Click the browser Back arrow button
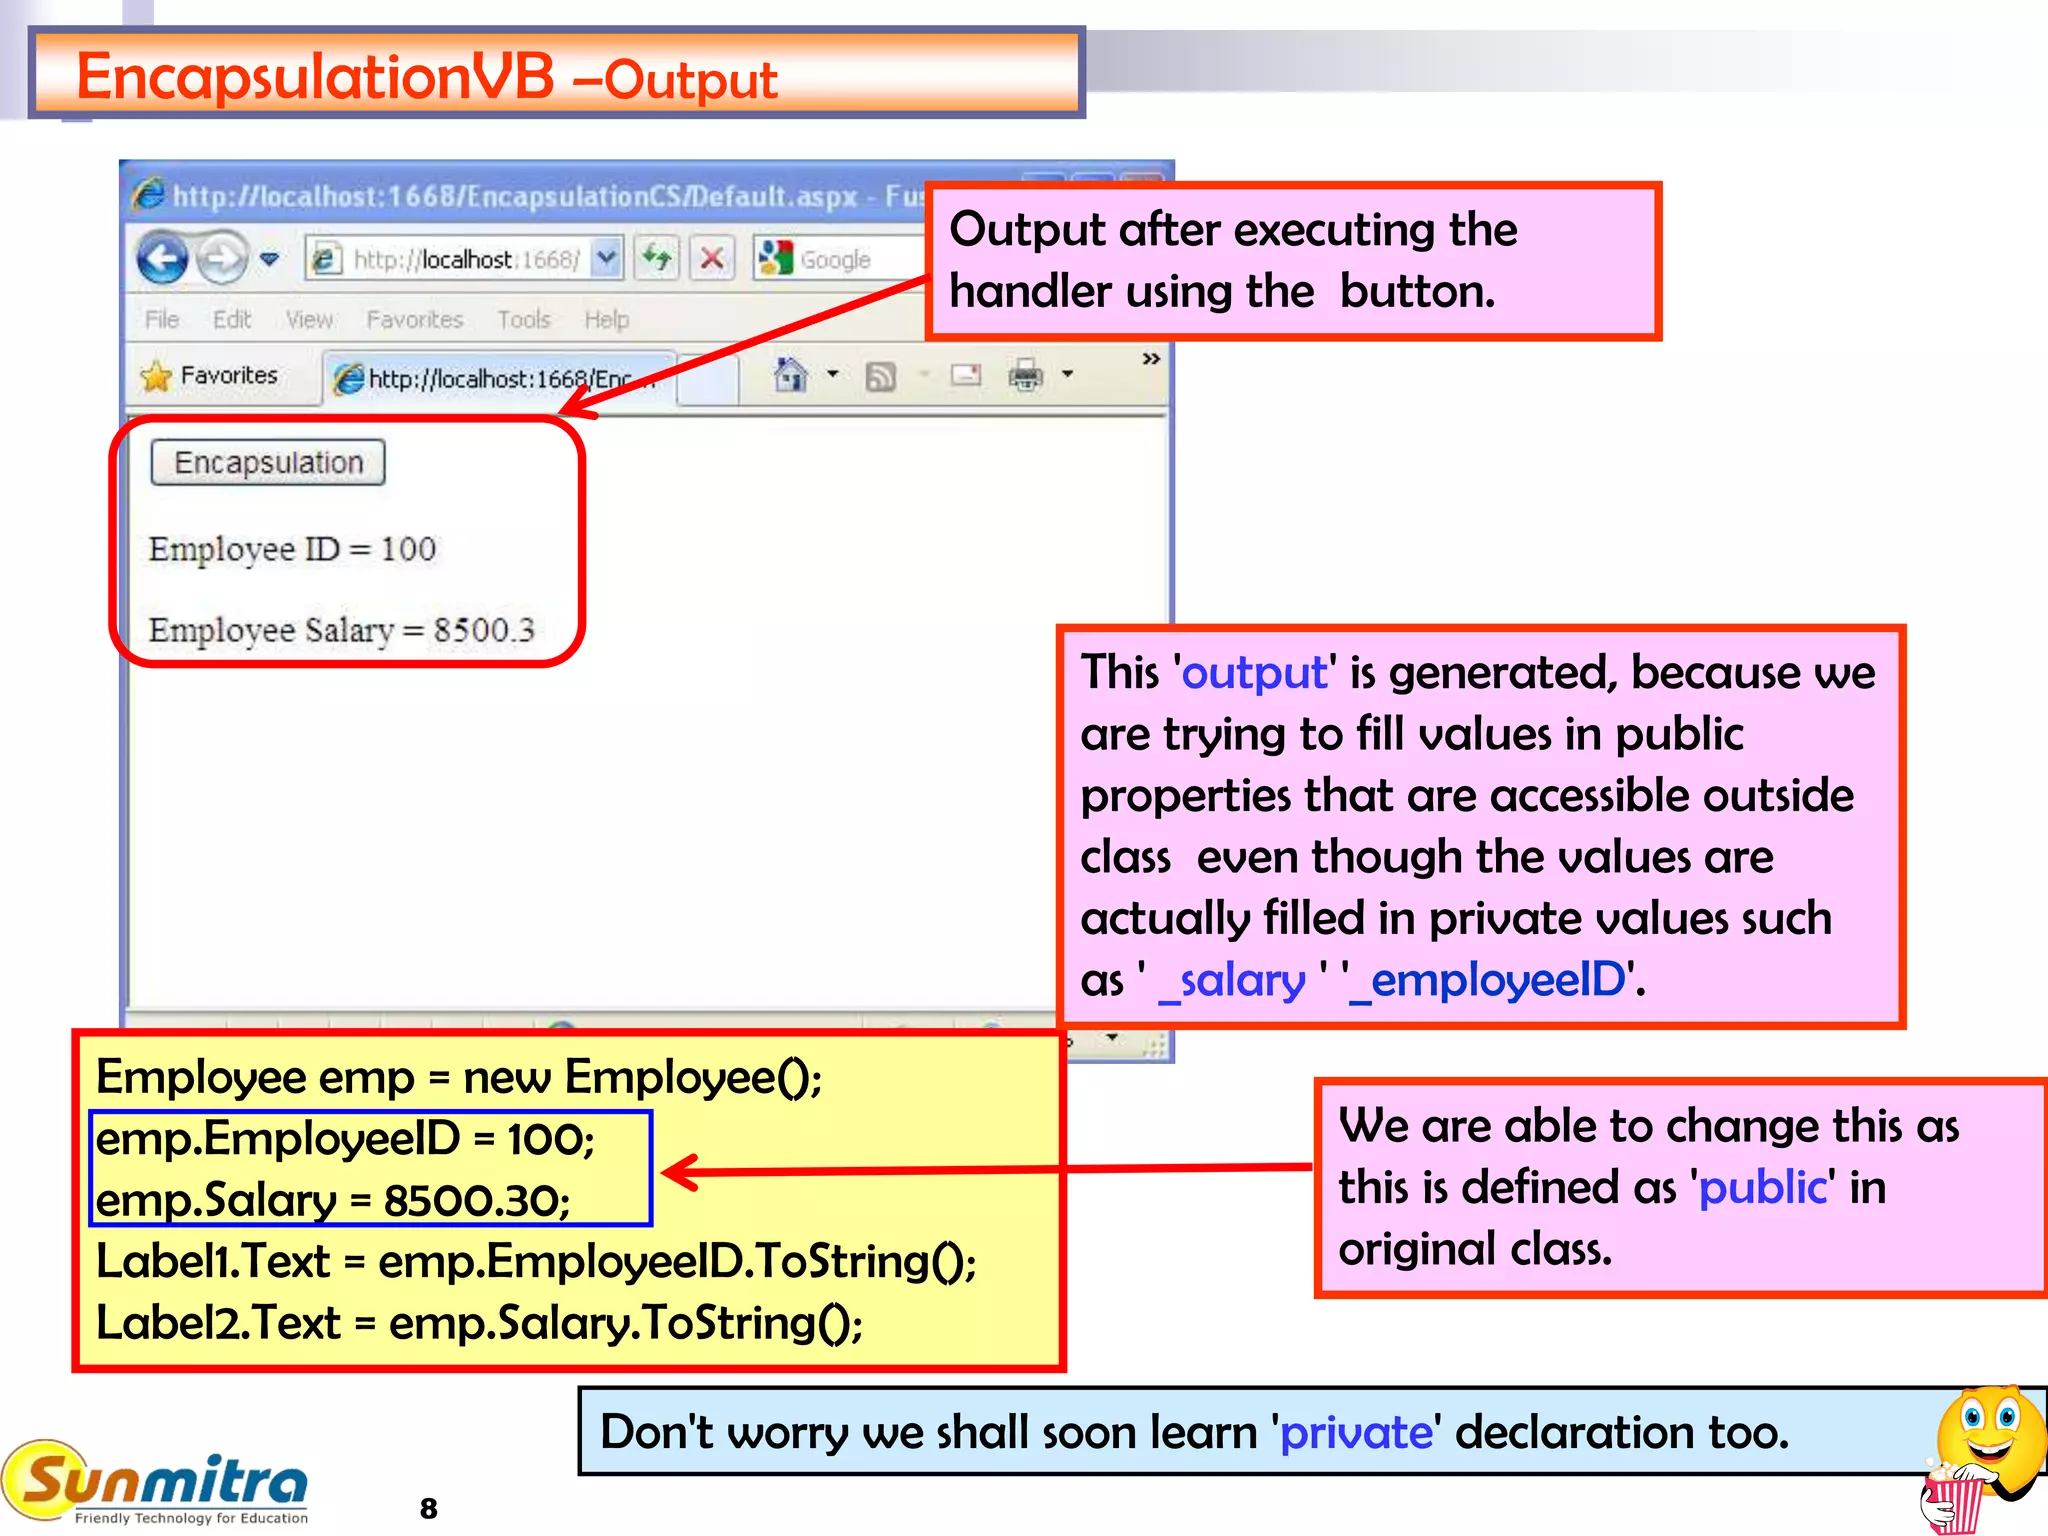The height and width of the screenshot is (1536, 2048). [x=162, y=259]
